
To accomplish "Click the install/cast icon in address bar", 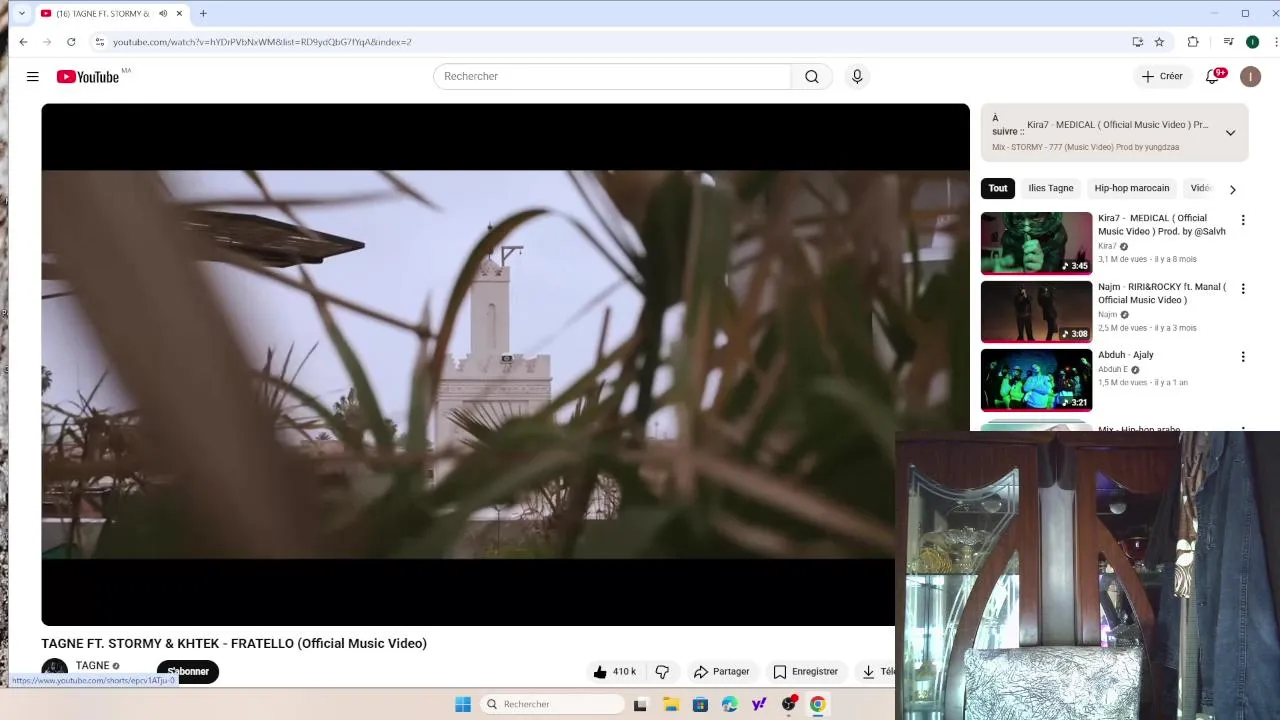I will coord(1137,42).
